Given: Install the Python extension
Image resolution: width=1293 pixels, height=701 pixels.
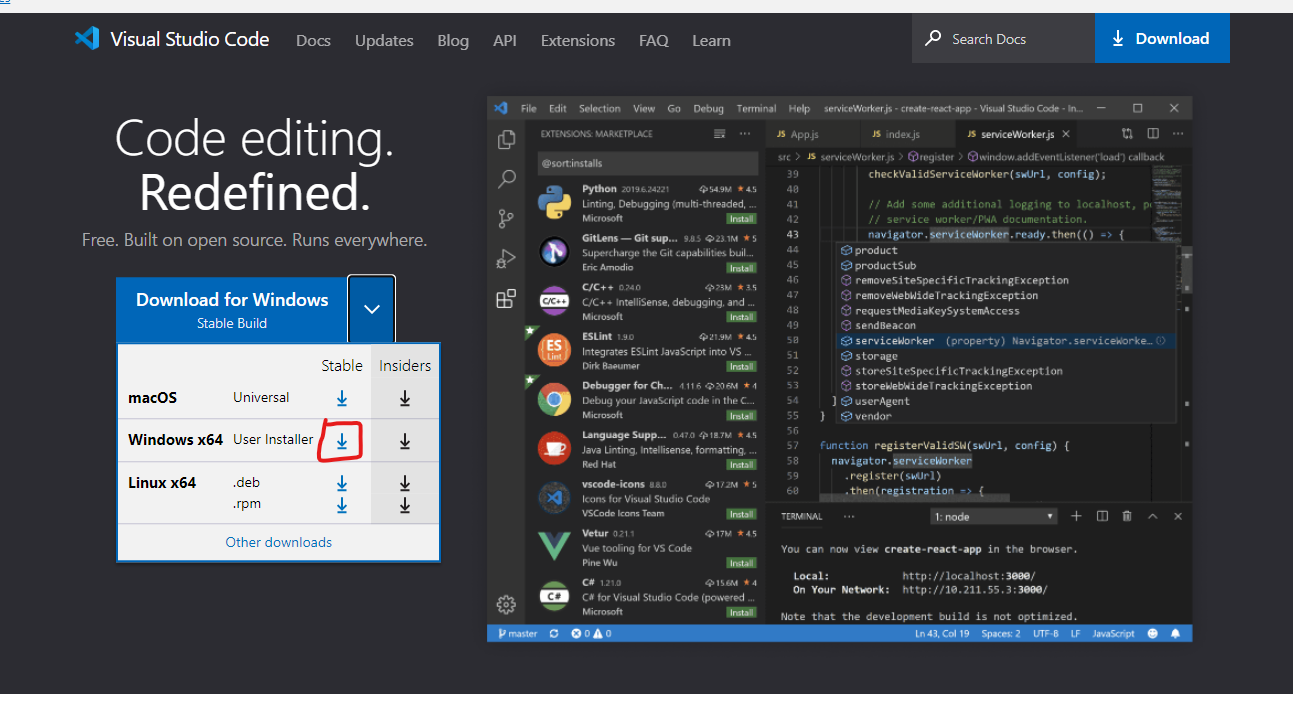Looking at the screenshot, I should point(741,218).
